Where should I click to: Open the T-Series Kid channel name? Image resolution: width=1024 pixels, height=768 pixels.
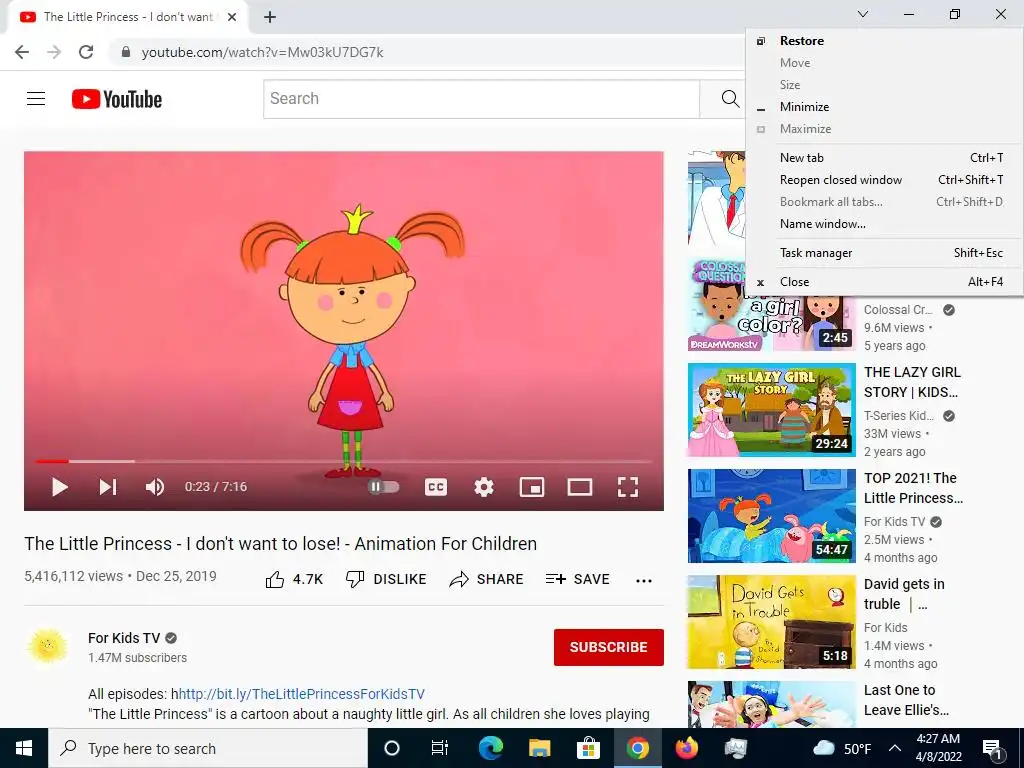899,415
